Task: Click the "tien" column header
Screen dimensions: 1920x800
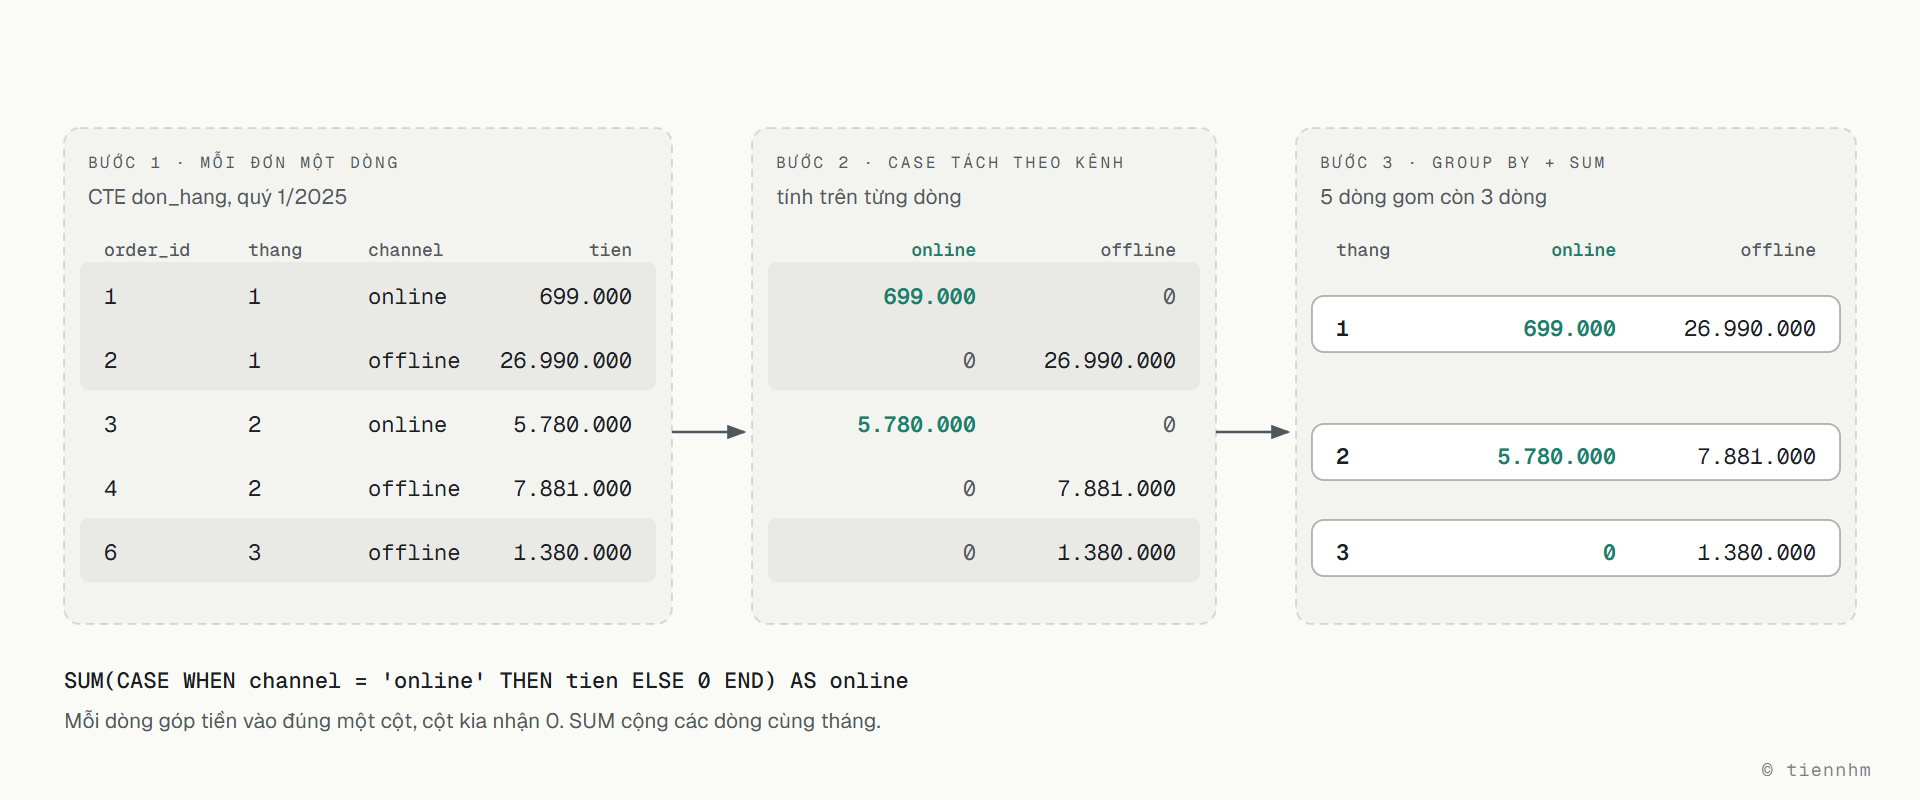Action: 610,250
